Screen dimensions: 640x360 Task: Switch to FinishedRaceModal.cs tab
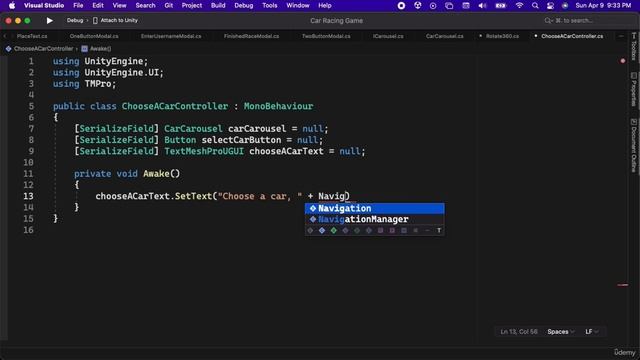(251, 36)
